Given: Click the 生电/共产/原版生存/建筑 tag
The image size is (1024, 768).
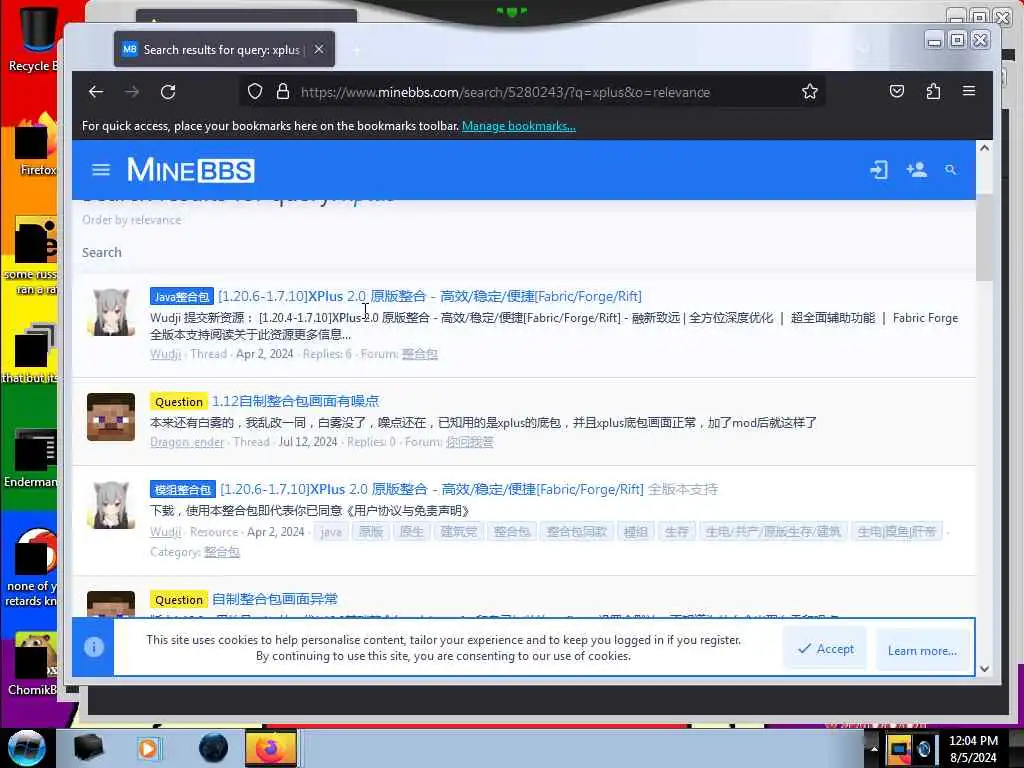Looking at the screenshot, I should click(773, 532).
